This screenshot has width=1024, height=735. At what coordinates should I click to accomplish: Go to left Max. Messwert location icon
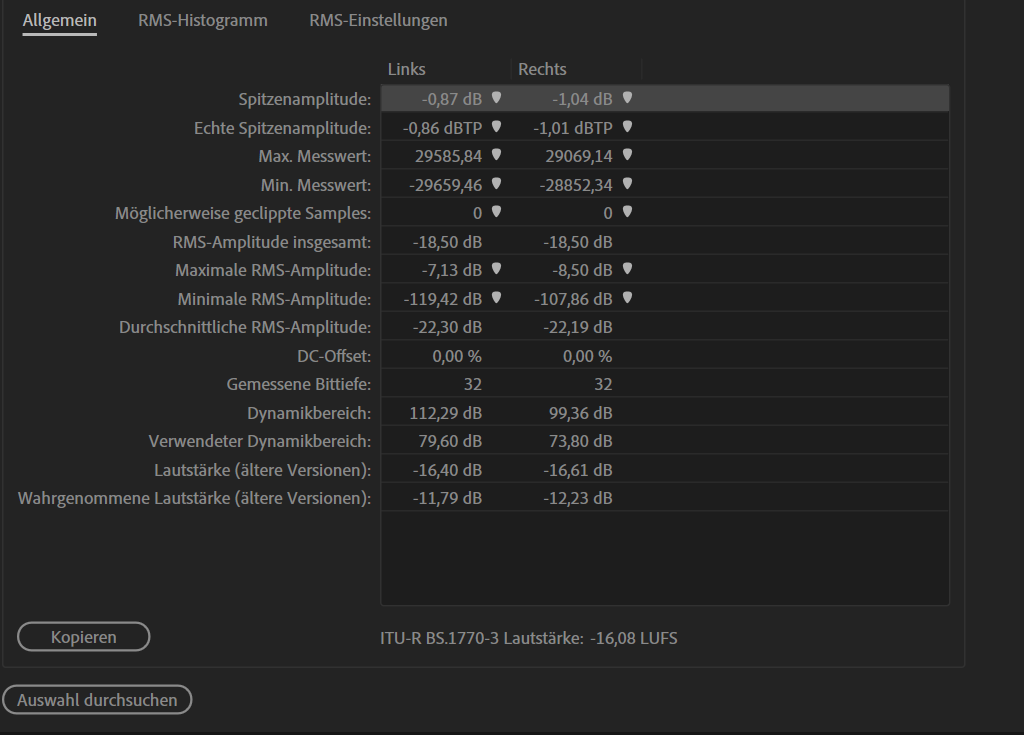point(496,155)
